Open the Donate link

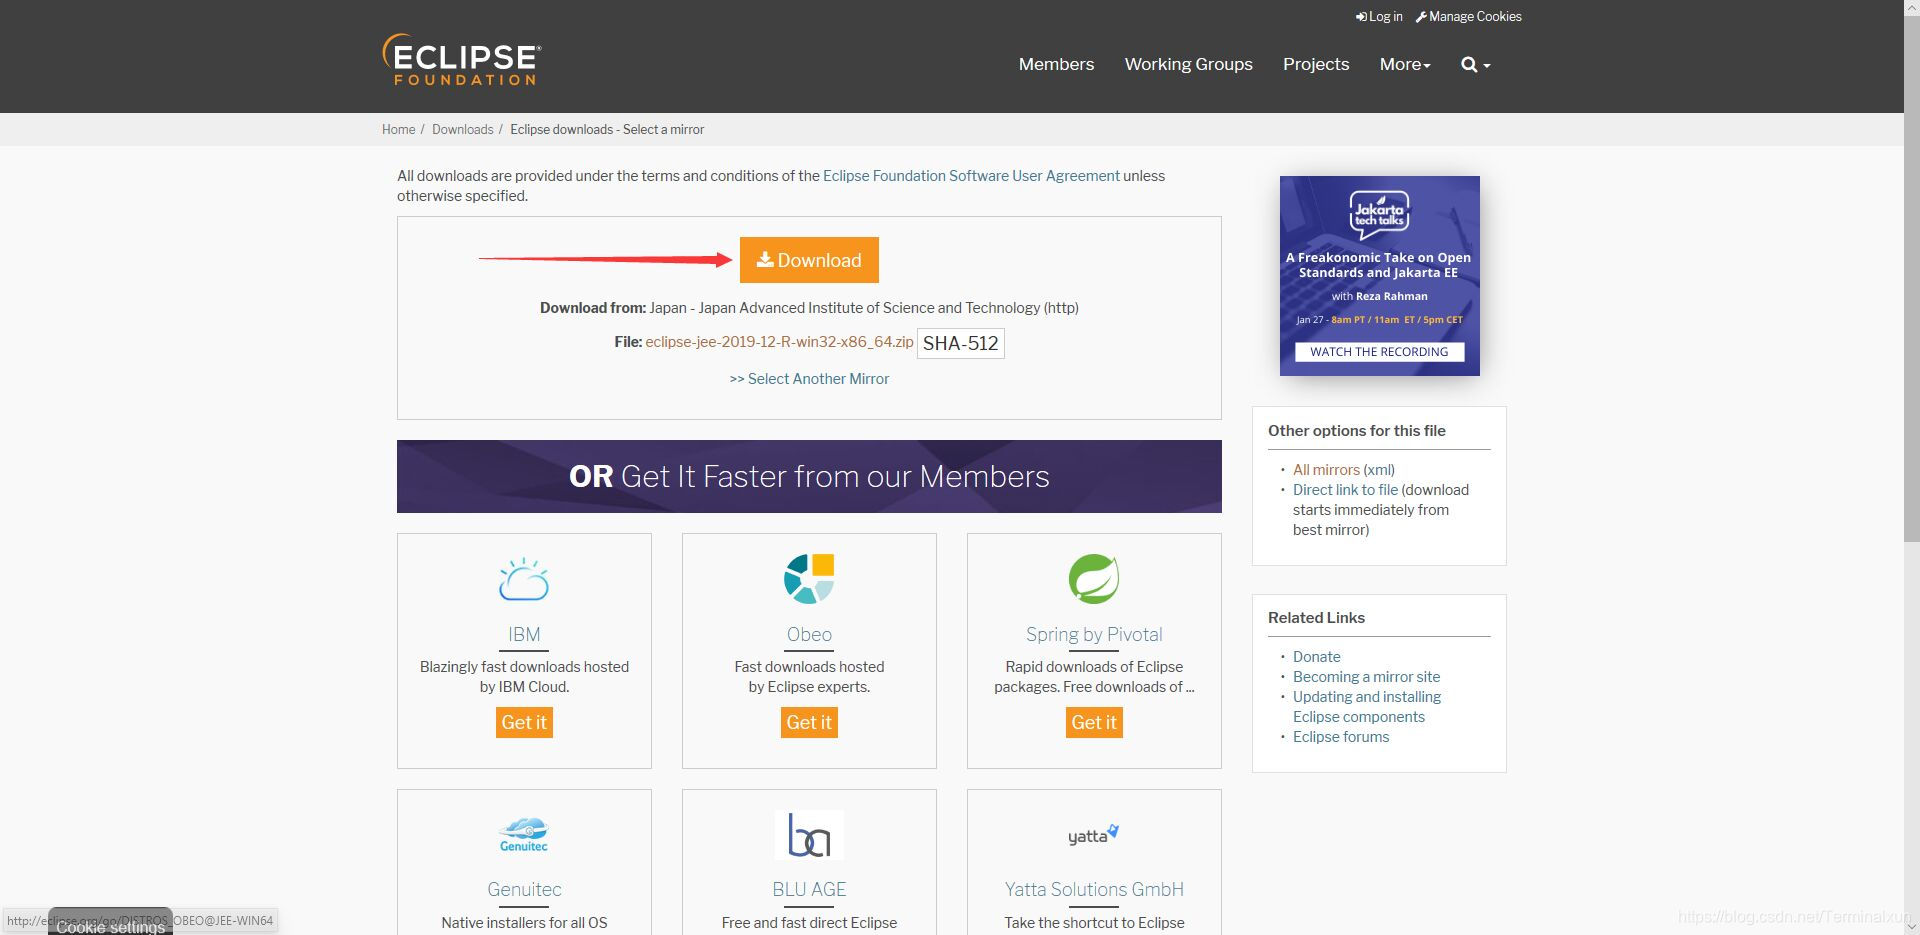(1316, 657)
